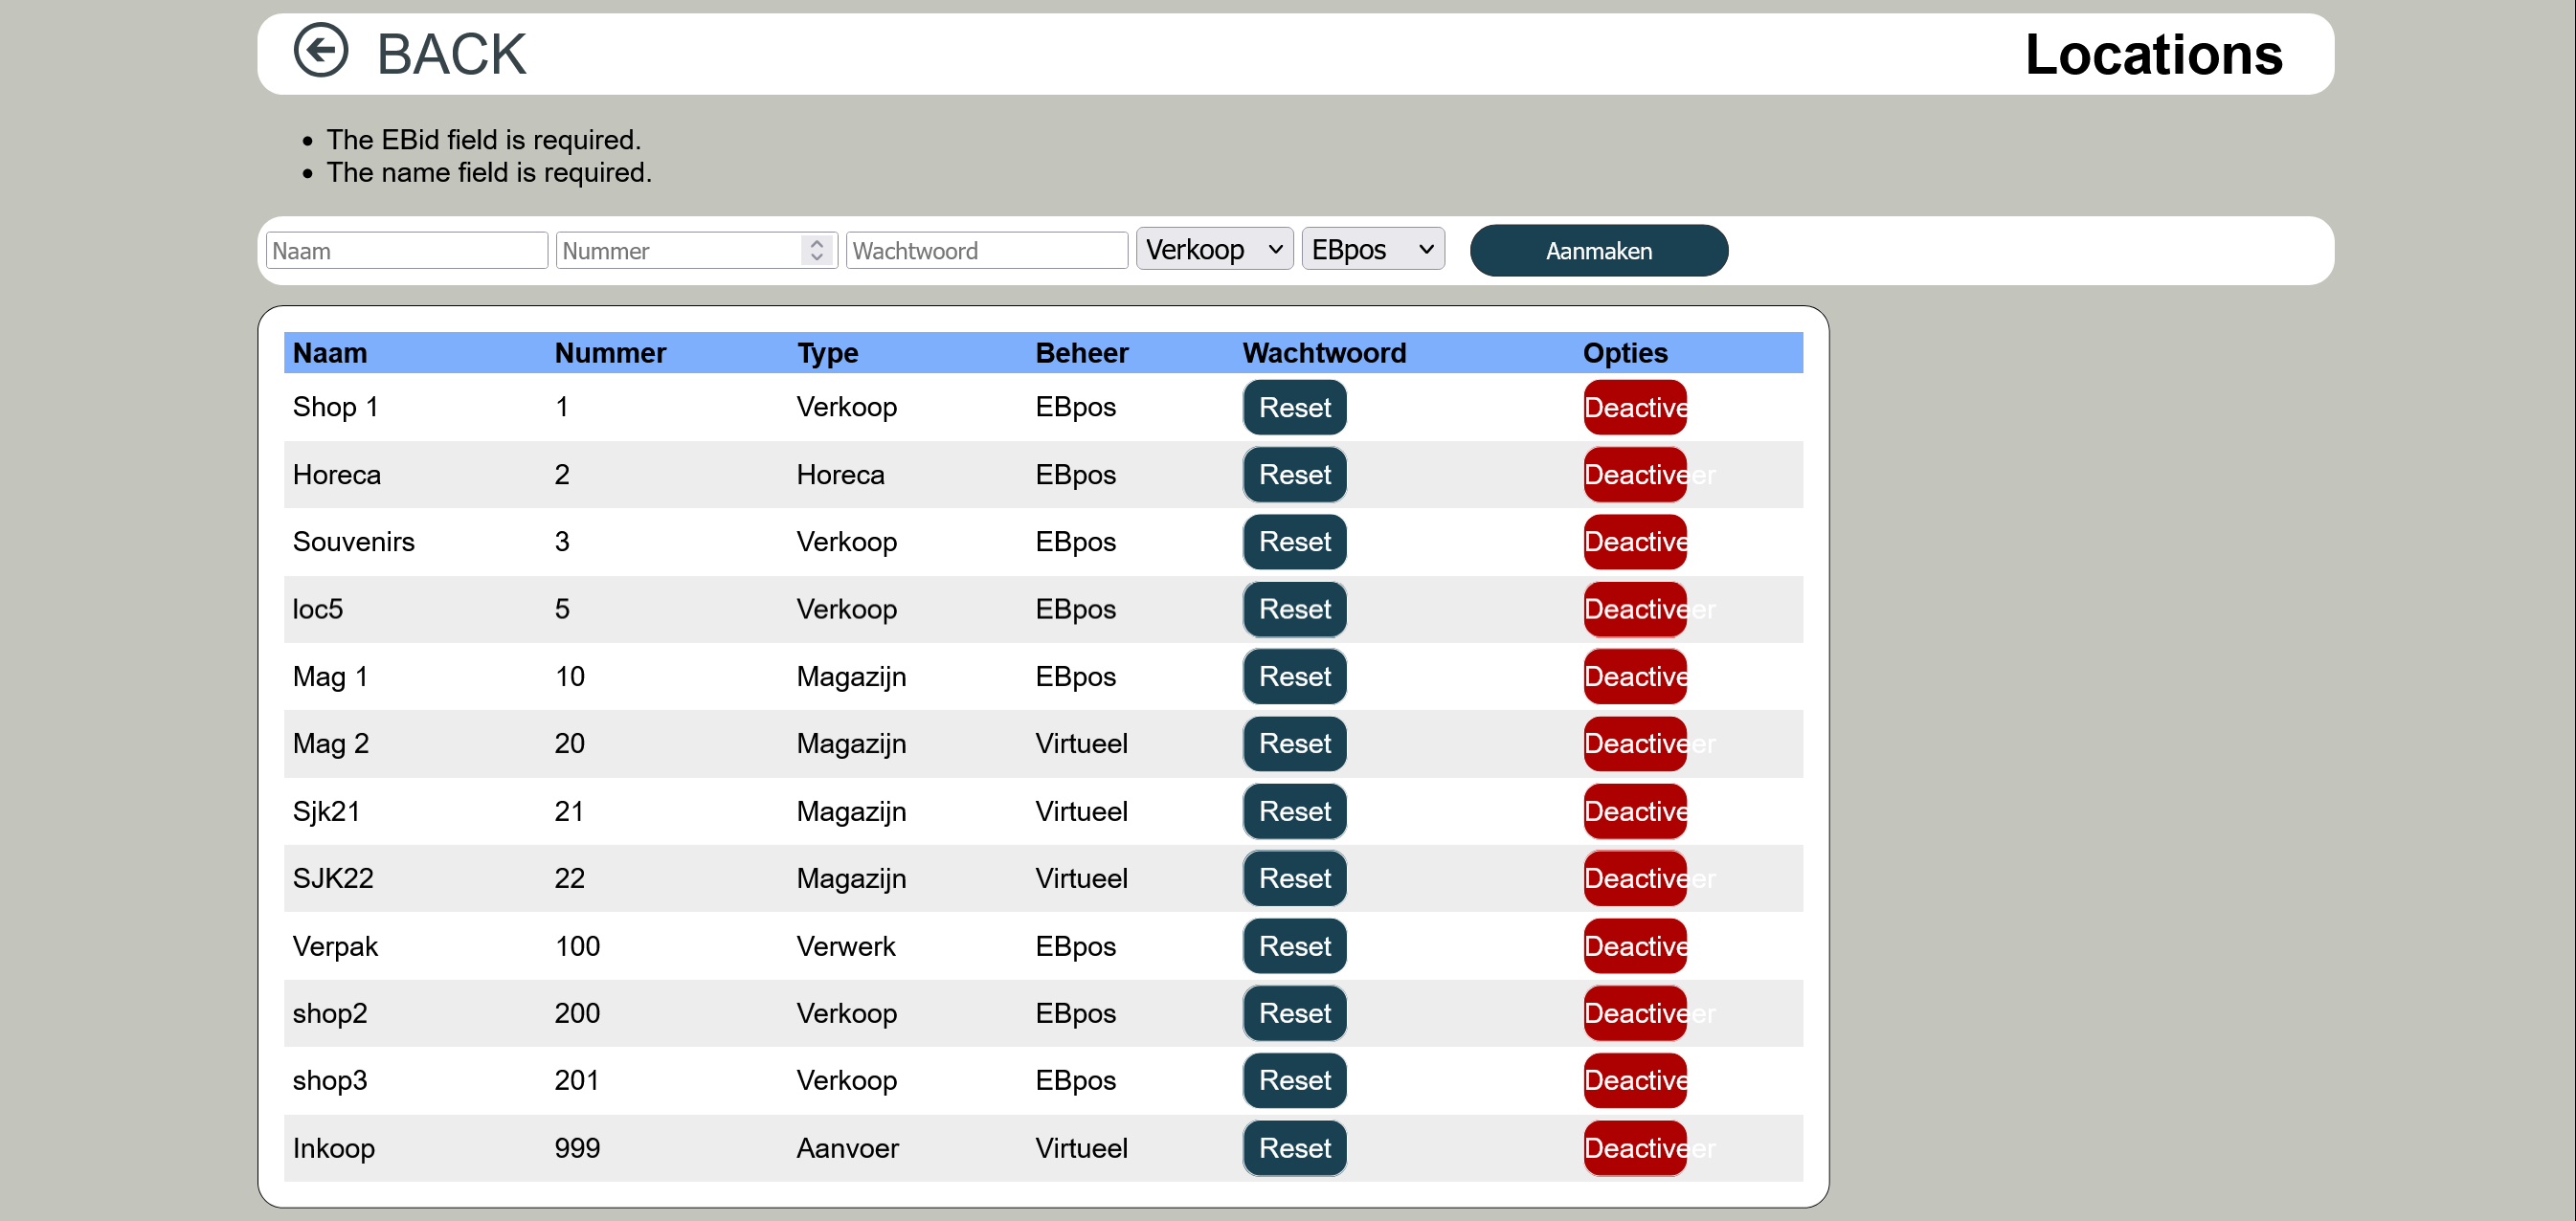Click the 'EBid field is required' message
2576x1221 pixels.
click(483, 140)
